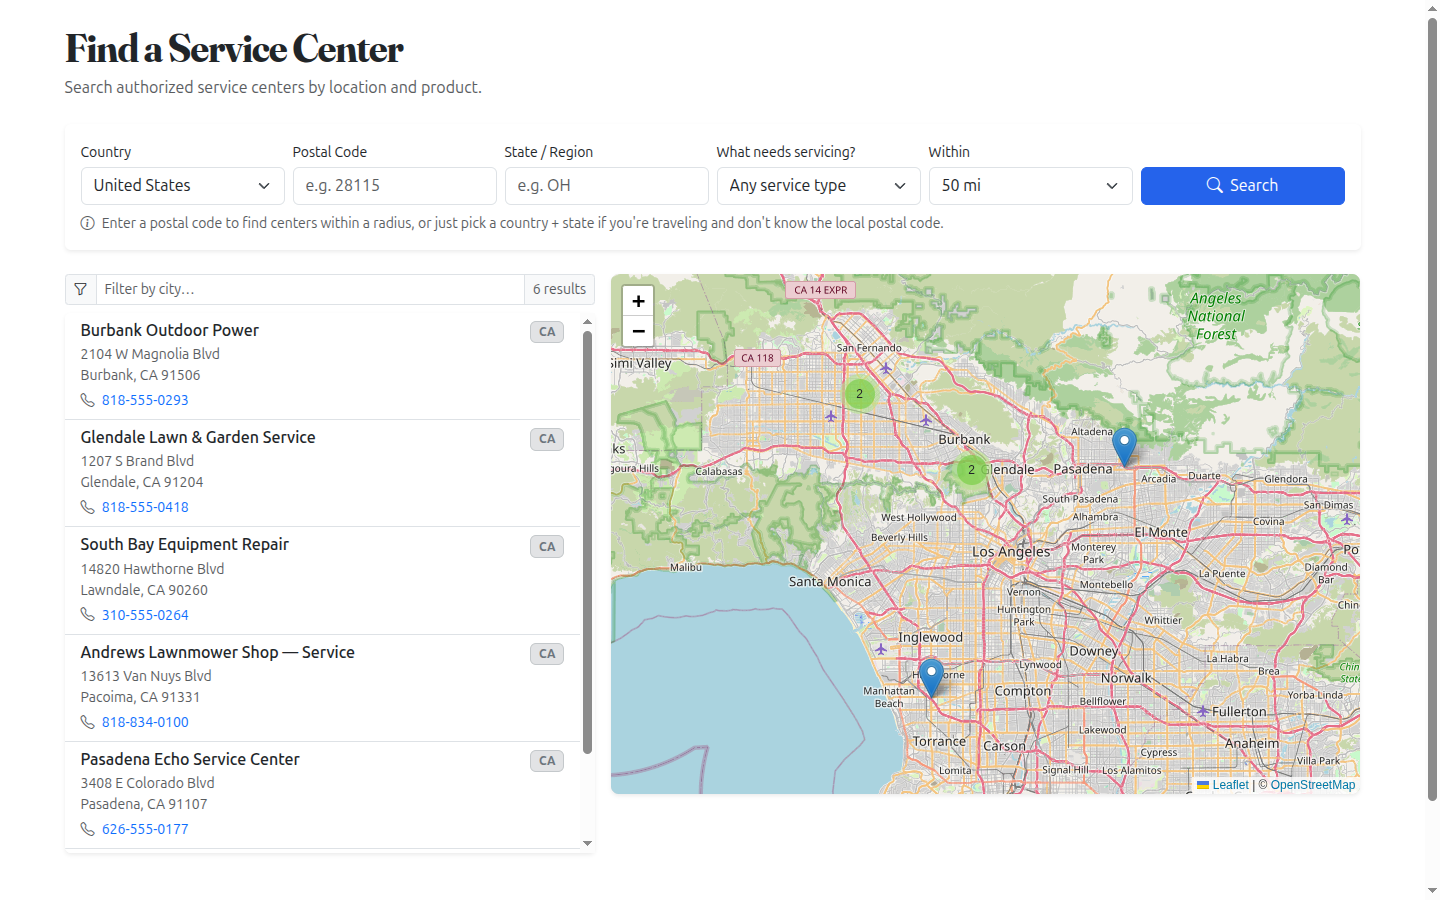
Task: Click the Filter by city field
Action: 310,289
